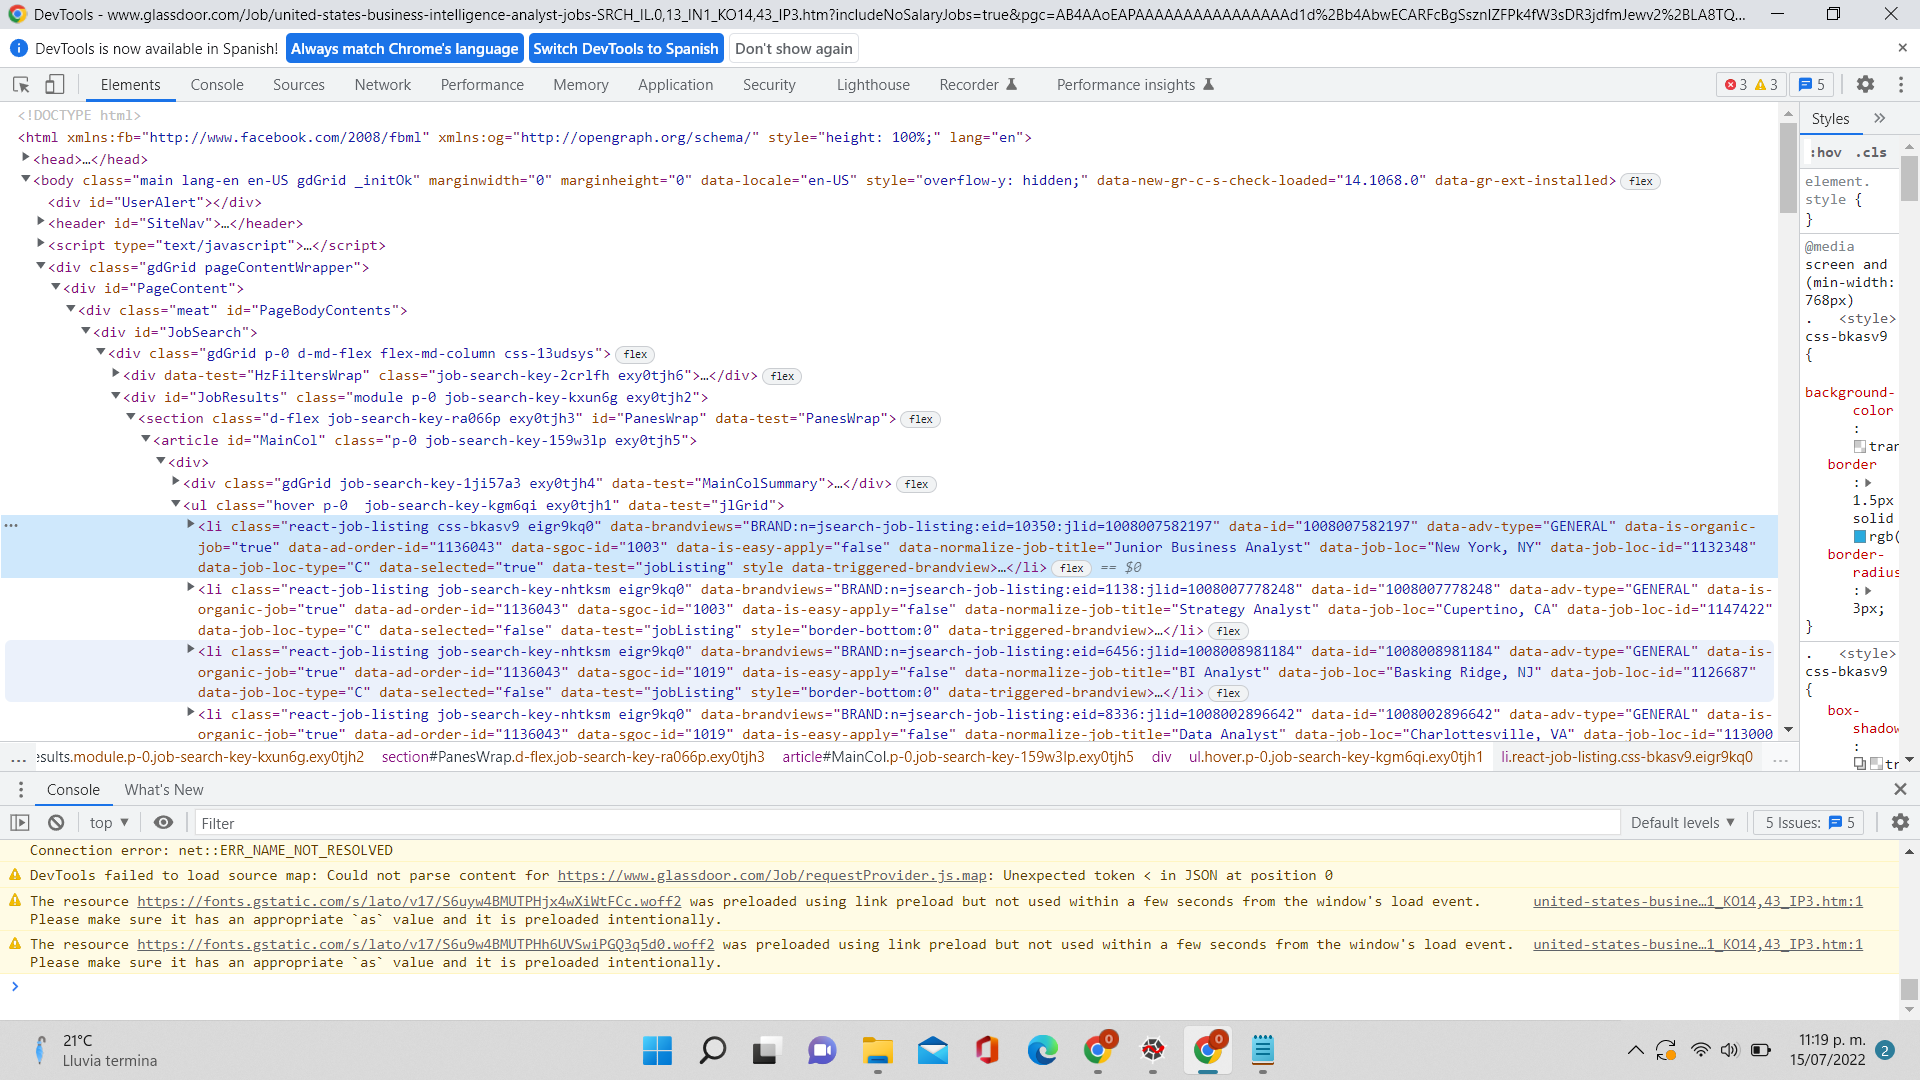Toggle the device toolbar icon
The height and width of the screenshot is (1080, 1920).
tap(55, 85)
